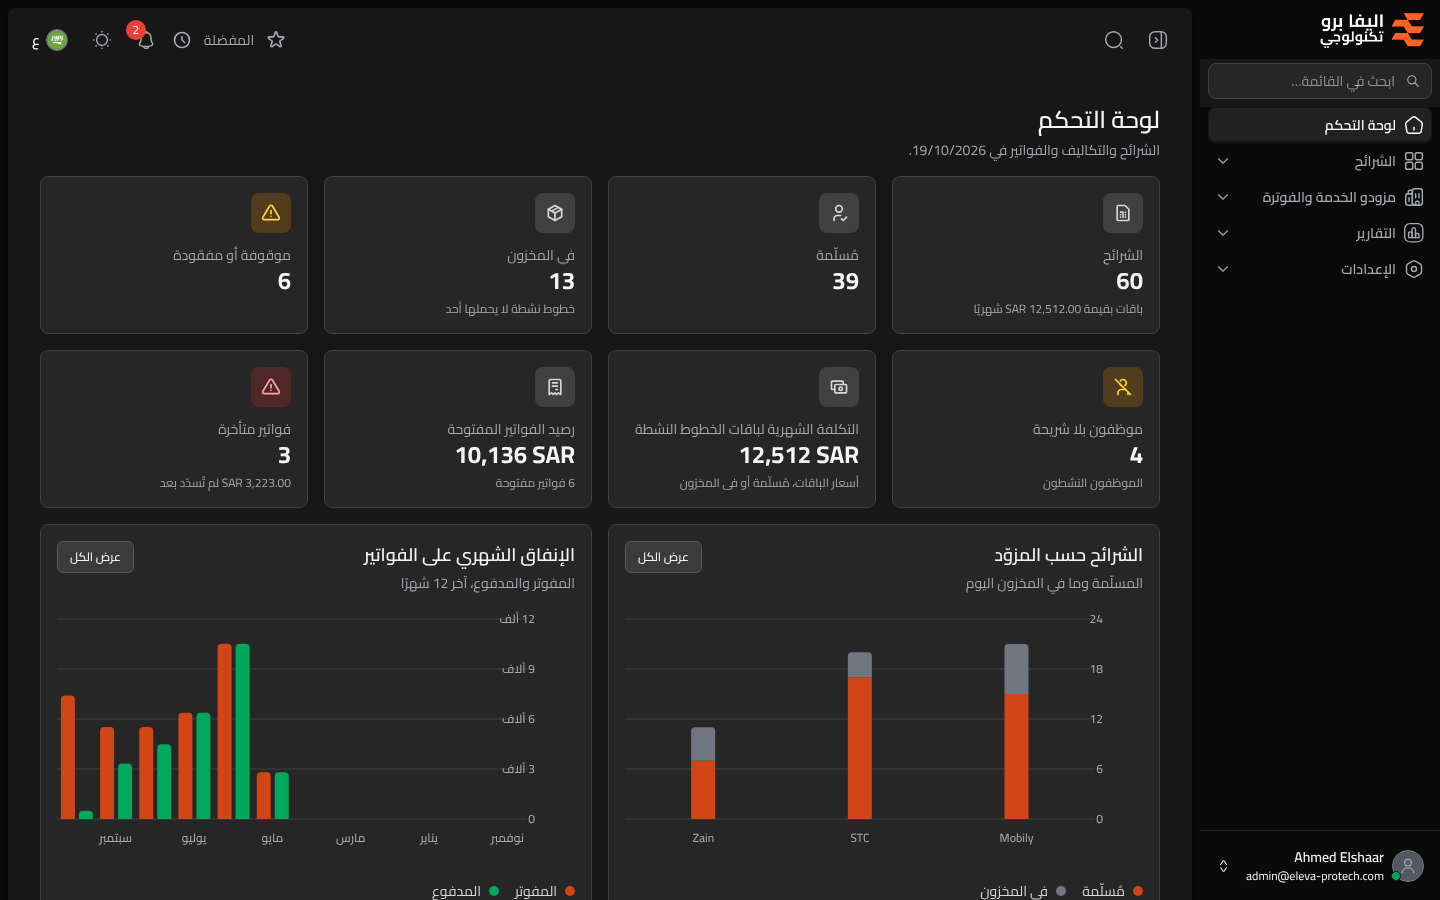
Task: Click عرض الكل on الإنفاق الشهري chart
Action: click(x=95, y=557)
